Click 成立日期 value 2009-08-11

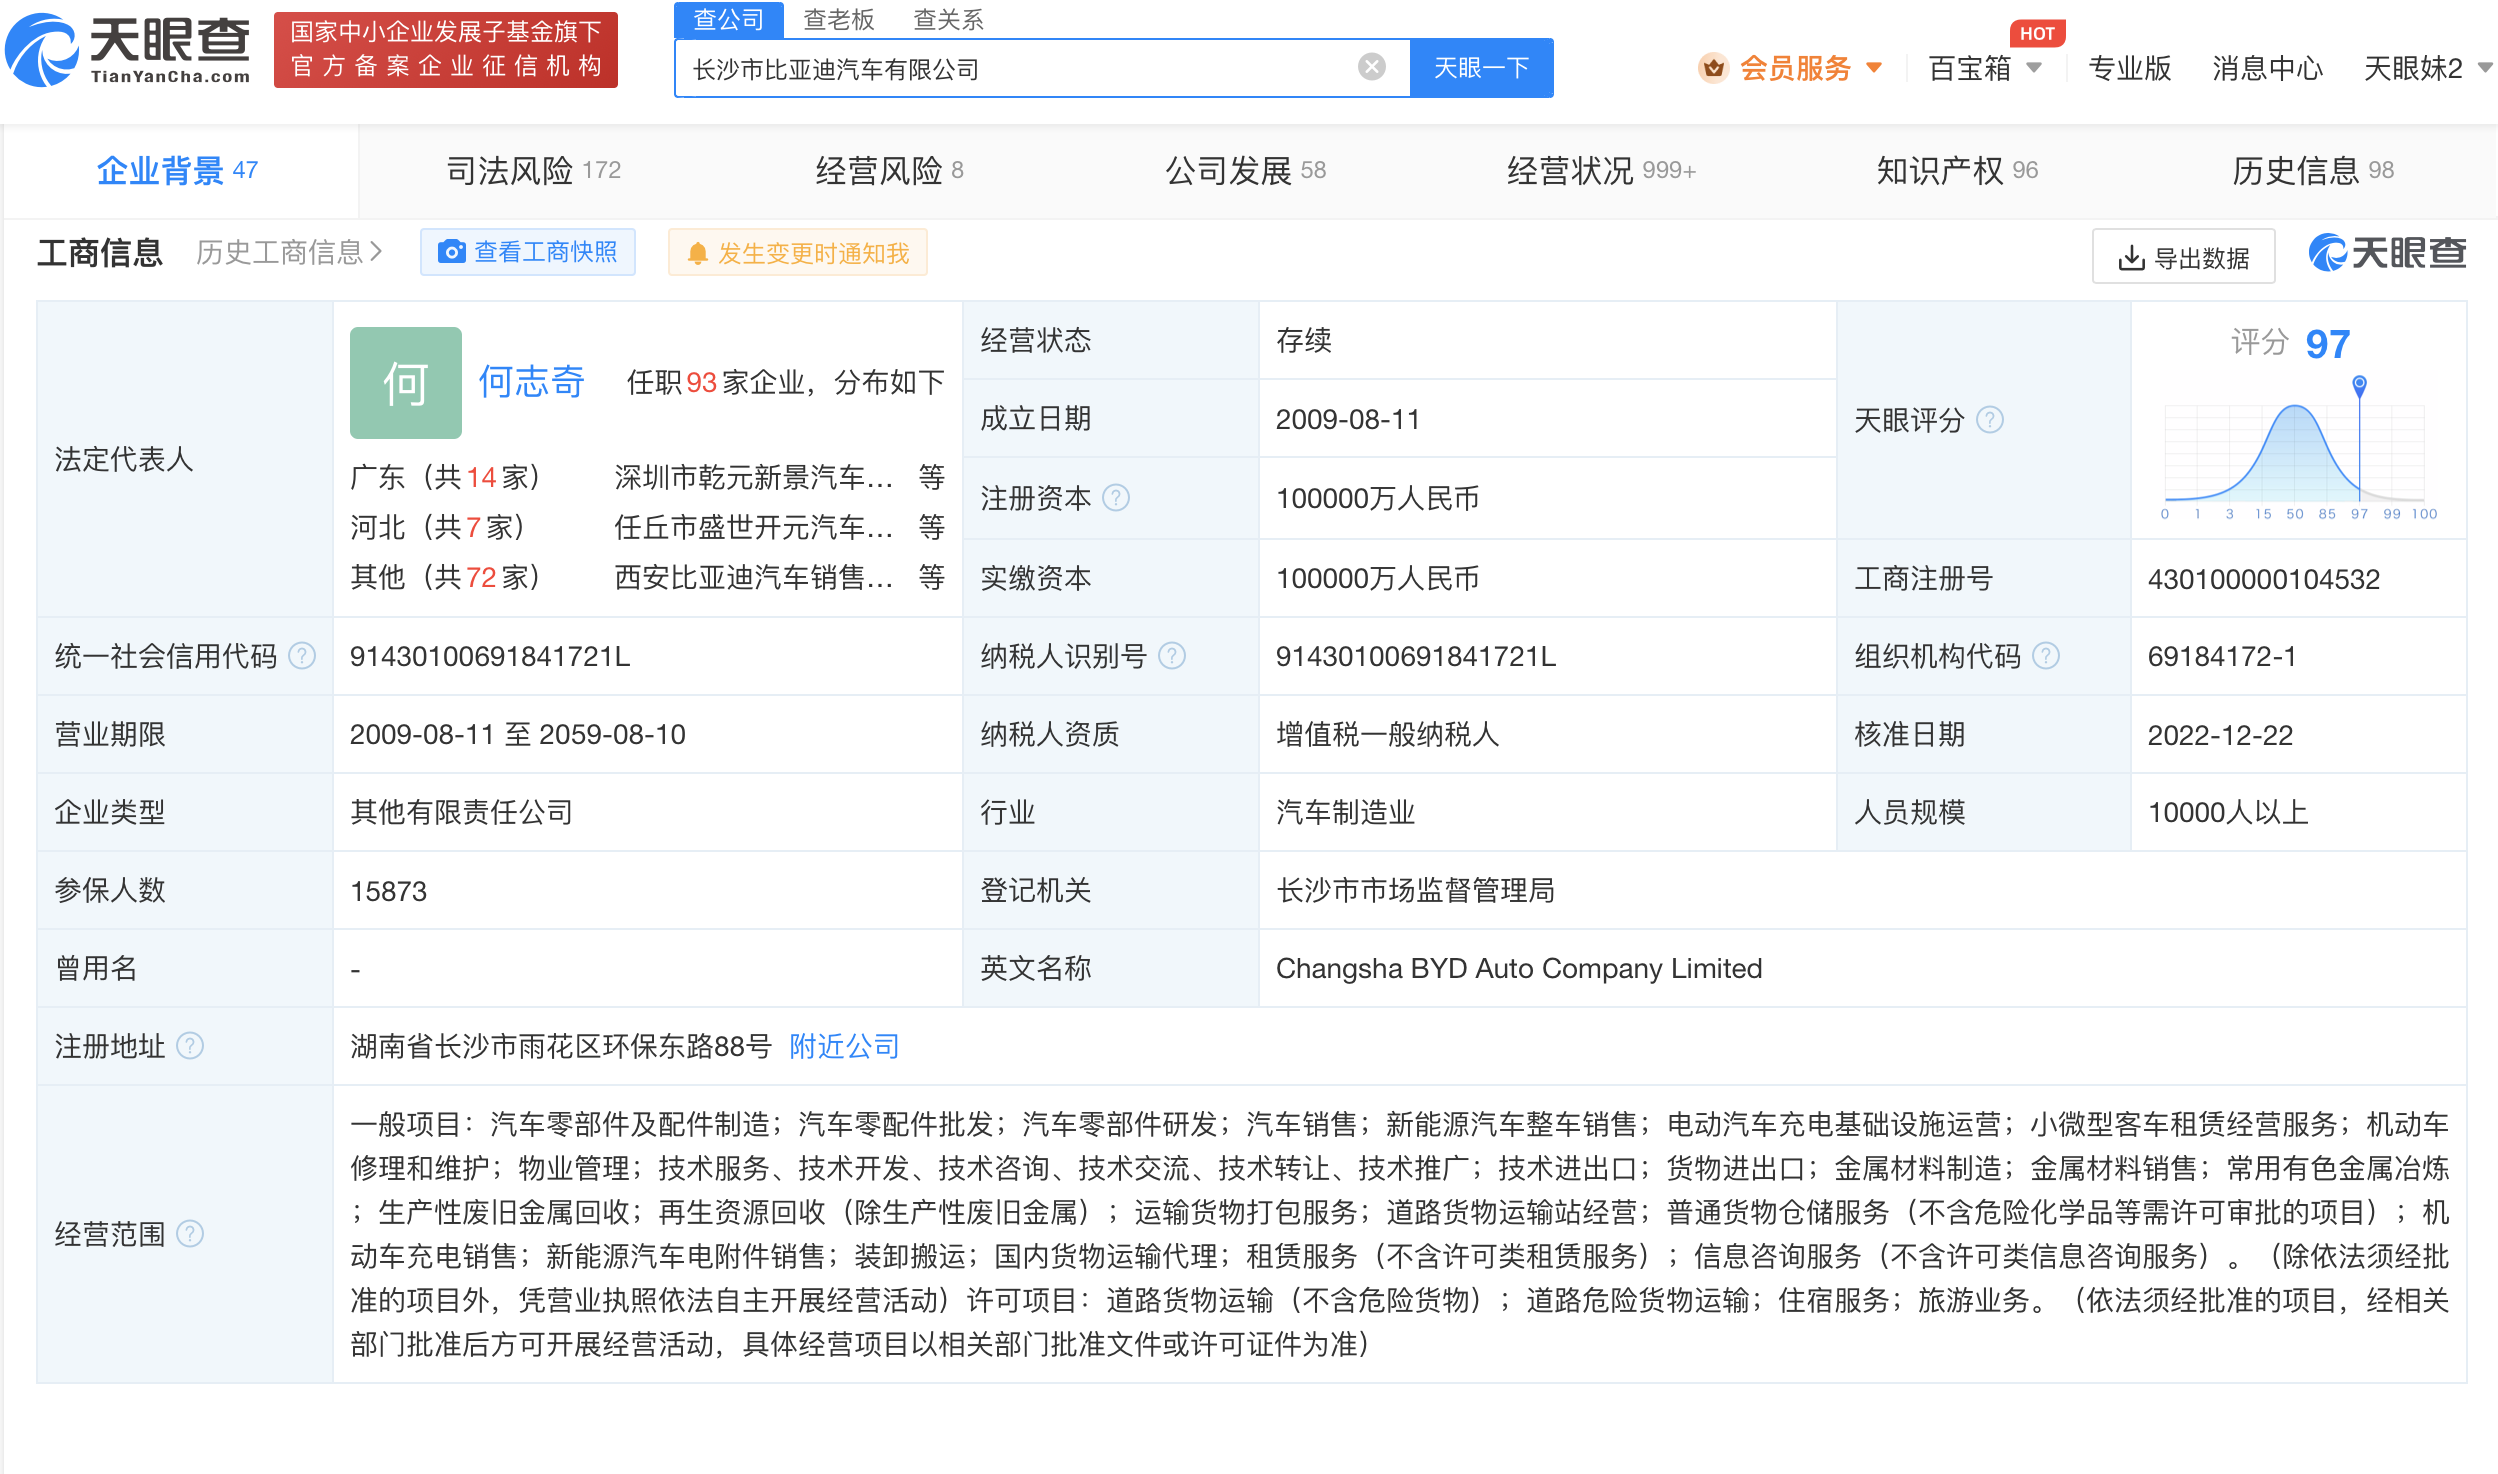[x=1348, y=419]
